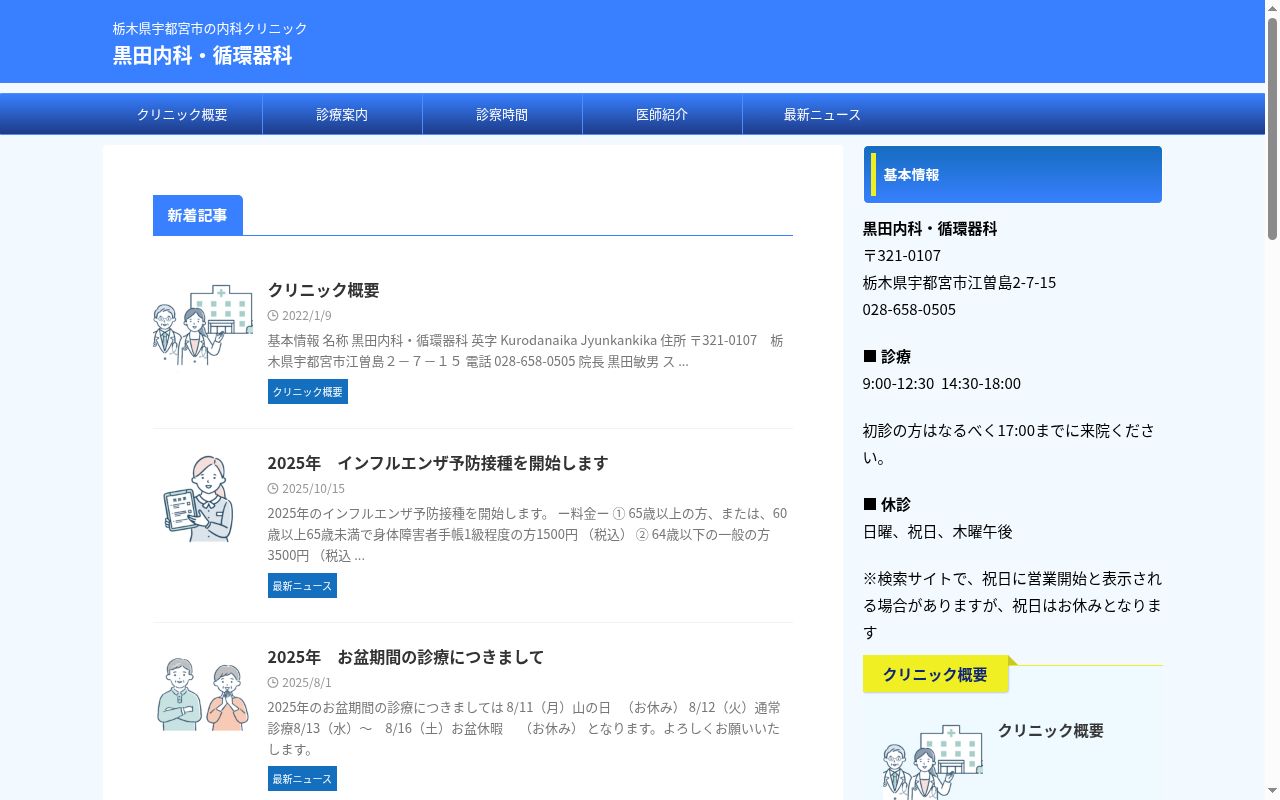This screenshot has height=800, width=1280.
Task: Open the 2025年 お盆期間の診療につきまして article
Action: point(405,657)
